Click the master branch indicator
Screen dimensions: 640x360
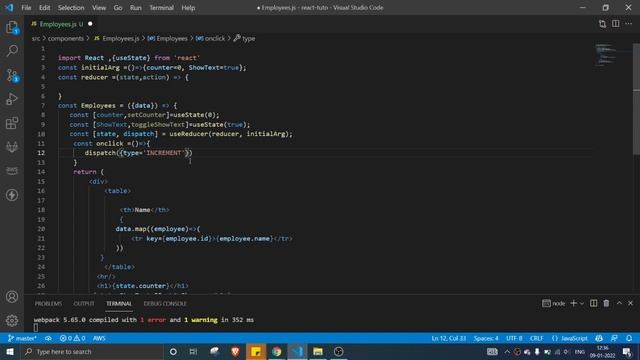point(22,338)
